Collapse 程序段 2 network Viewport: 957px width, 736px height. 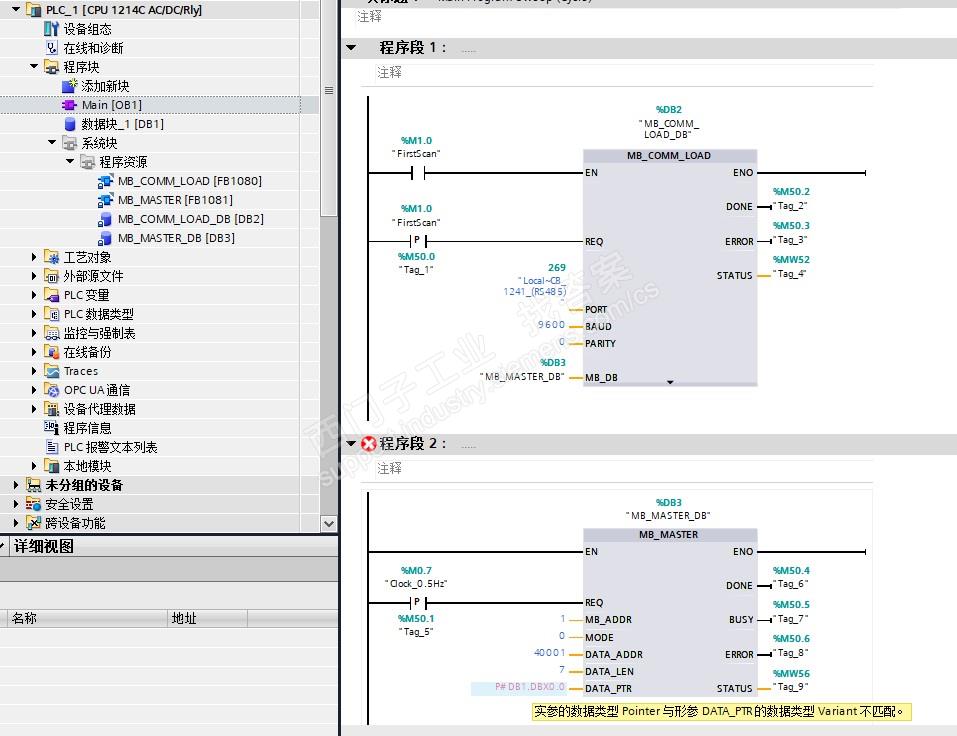point(351,443)
